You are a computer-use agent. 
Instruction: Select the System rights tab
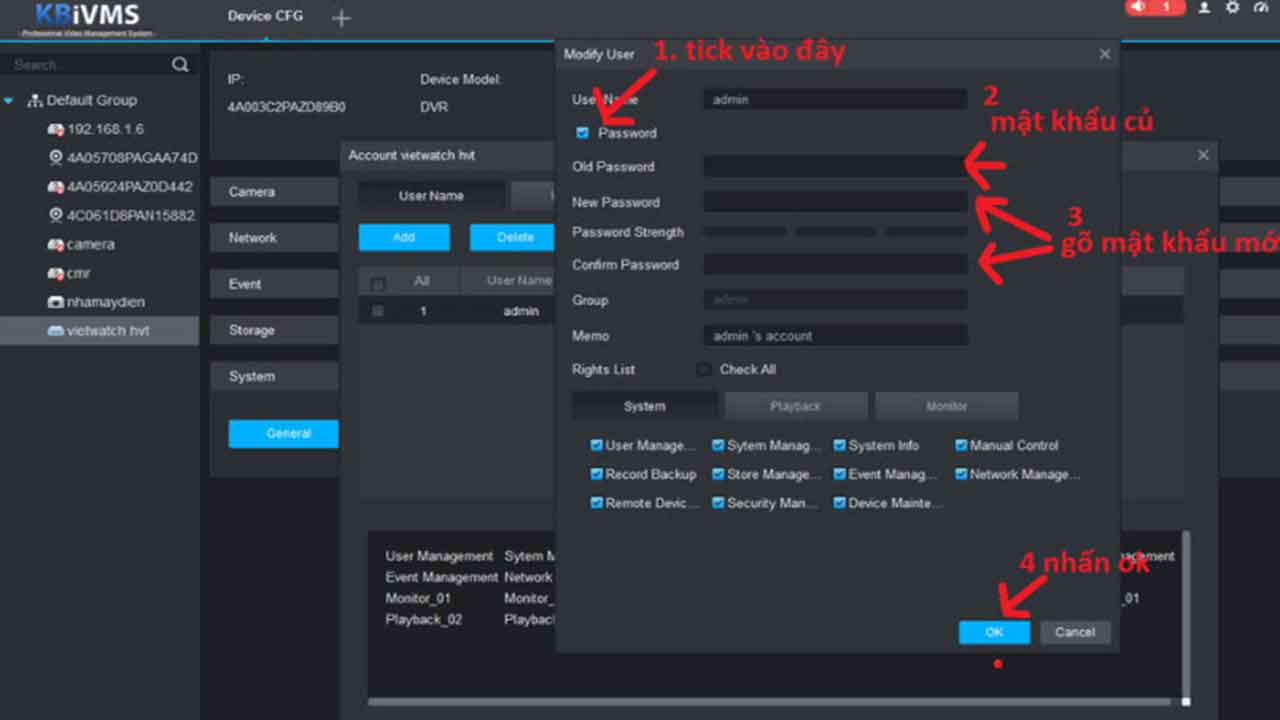[644, 406]
